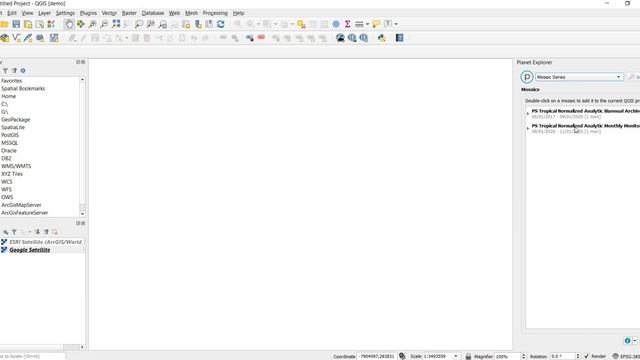Click the map tips speech bubble icon
The image size is (640, 360).
[x=376, y=24]
